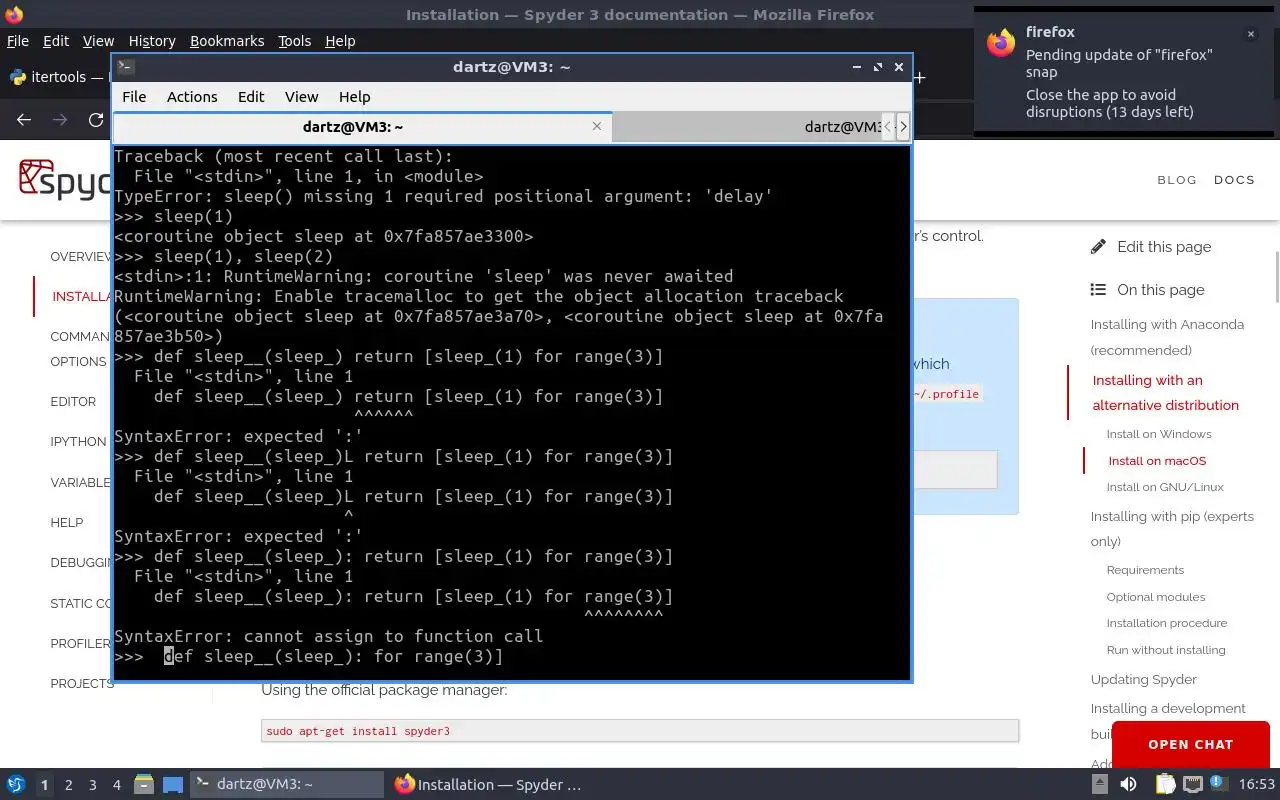Image resolution: width=1280 pixels, height=800 pixels.
Task: Jump to Install on Windows section
Action: pyautogui.click(x=1159, y=434)
